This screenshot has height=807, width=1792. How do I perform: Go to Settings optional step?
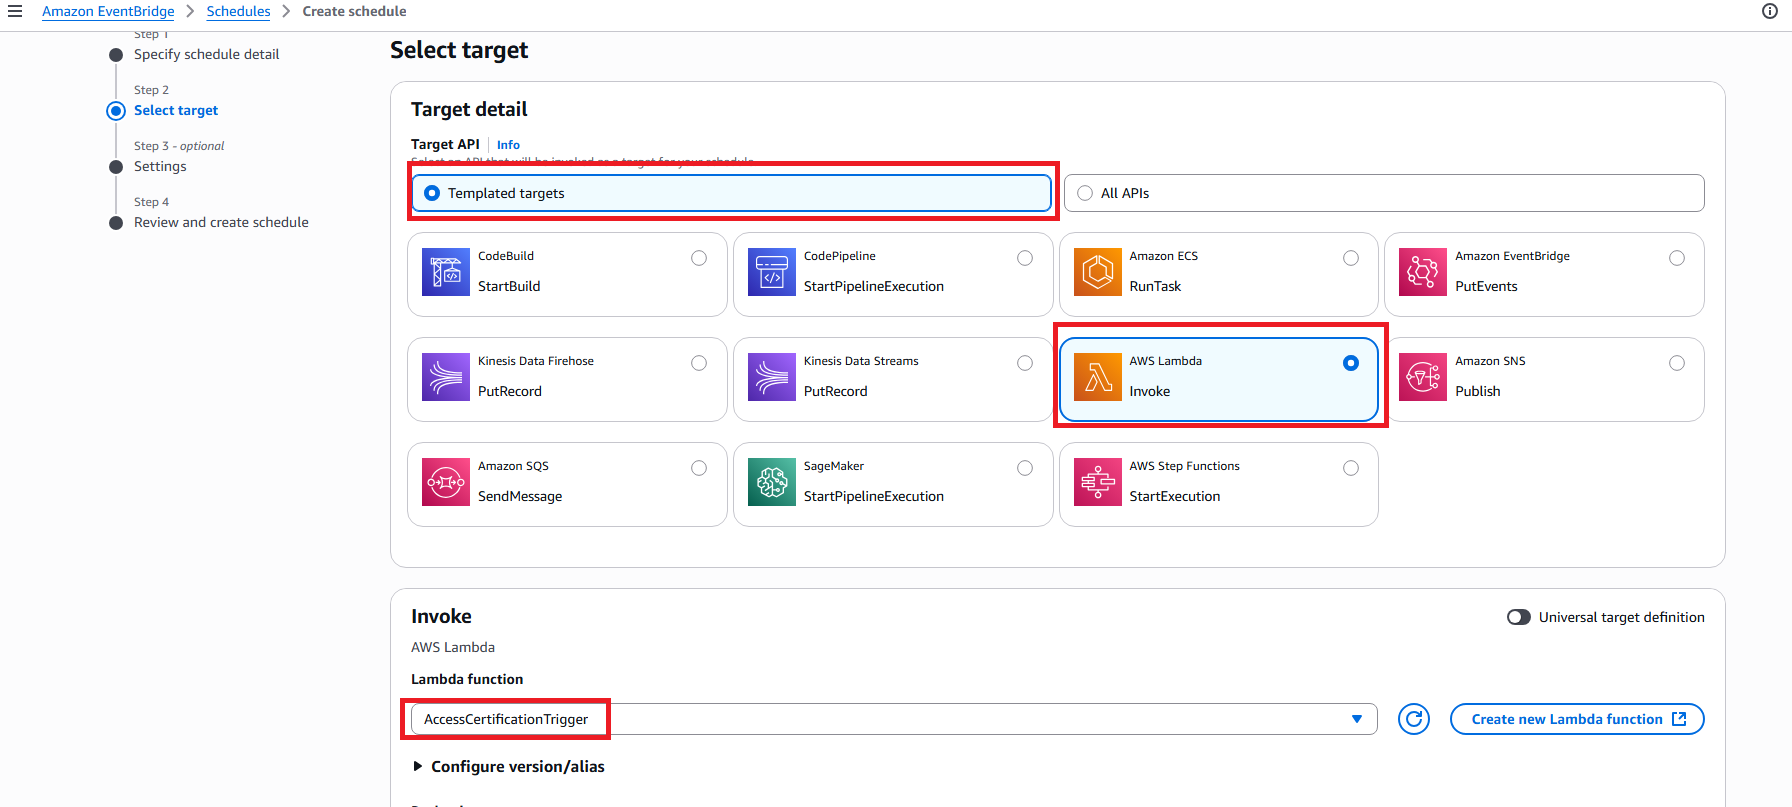click(160, 166)
